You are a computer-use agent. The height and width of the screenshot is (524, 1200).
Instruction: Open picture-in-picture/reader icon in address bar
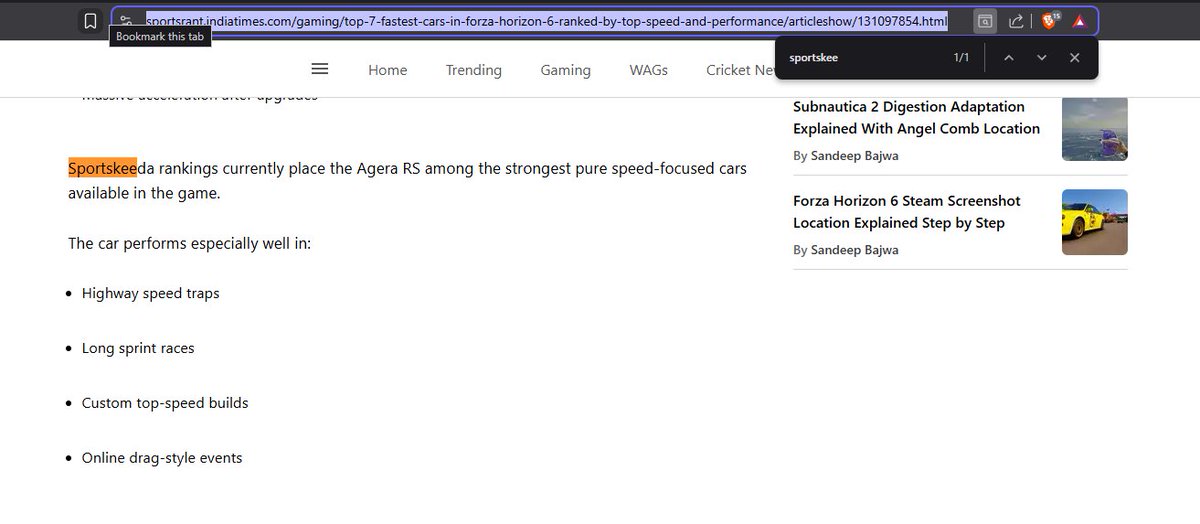[985, 21]
